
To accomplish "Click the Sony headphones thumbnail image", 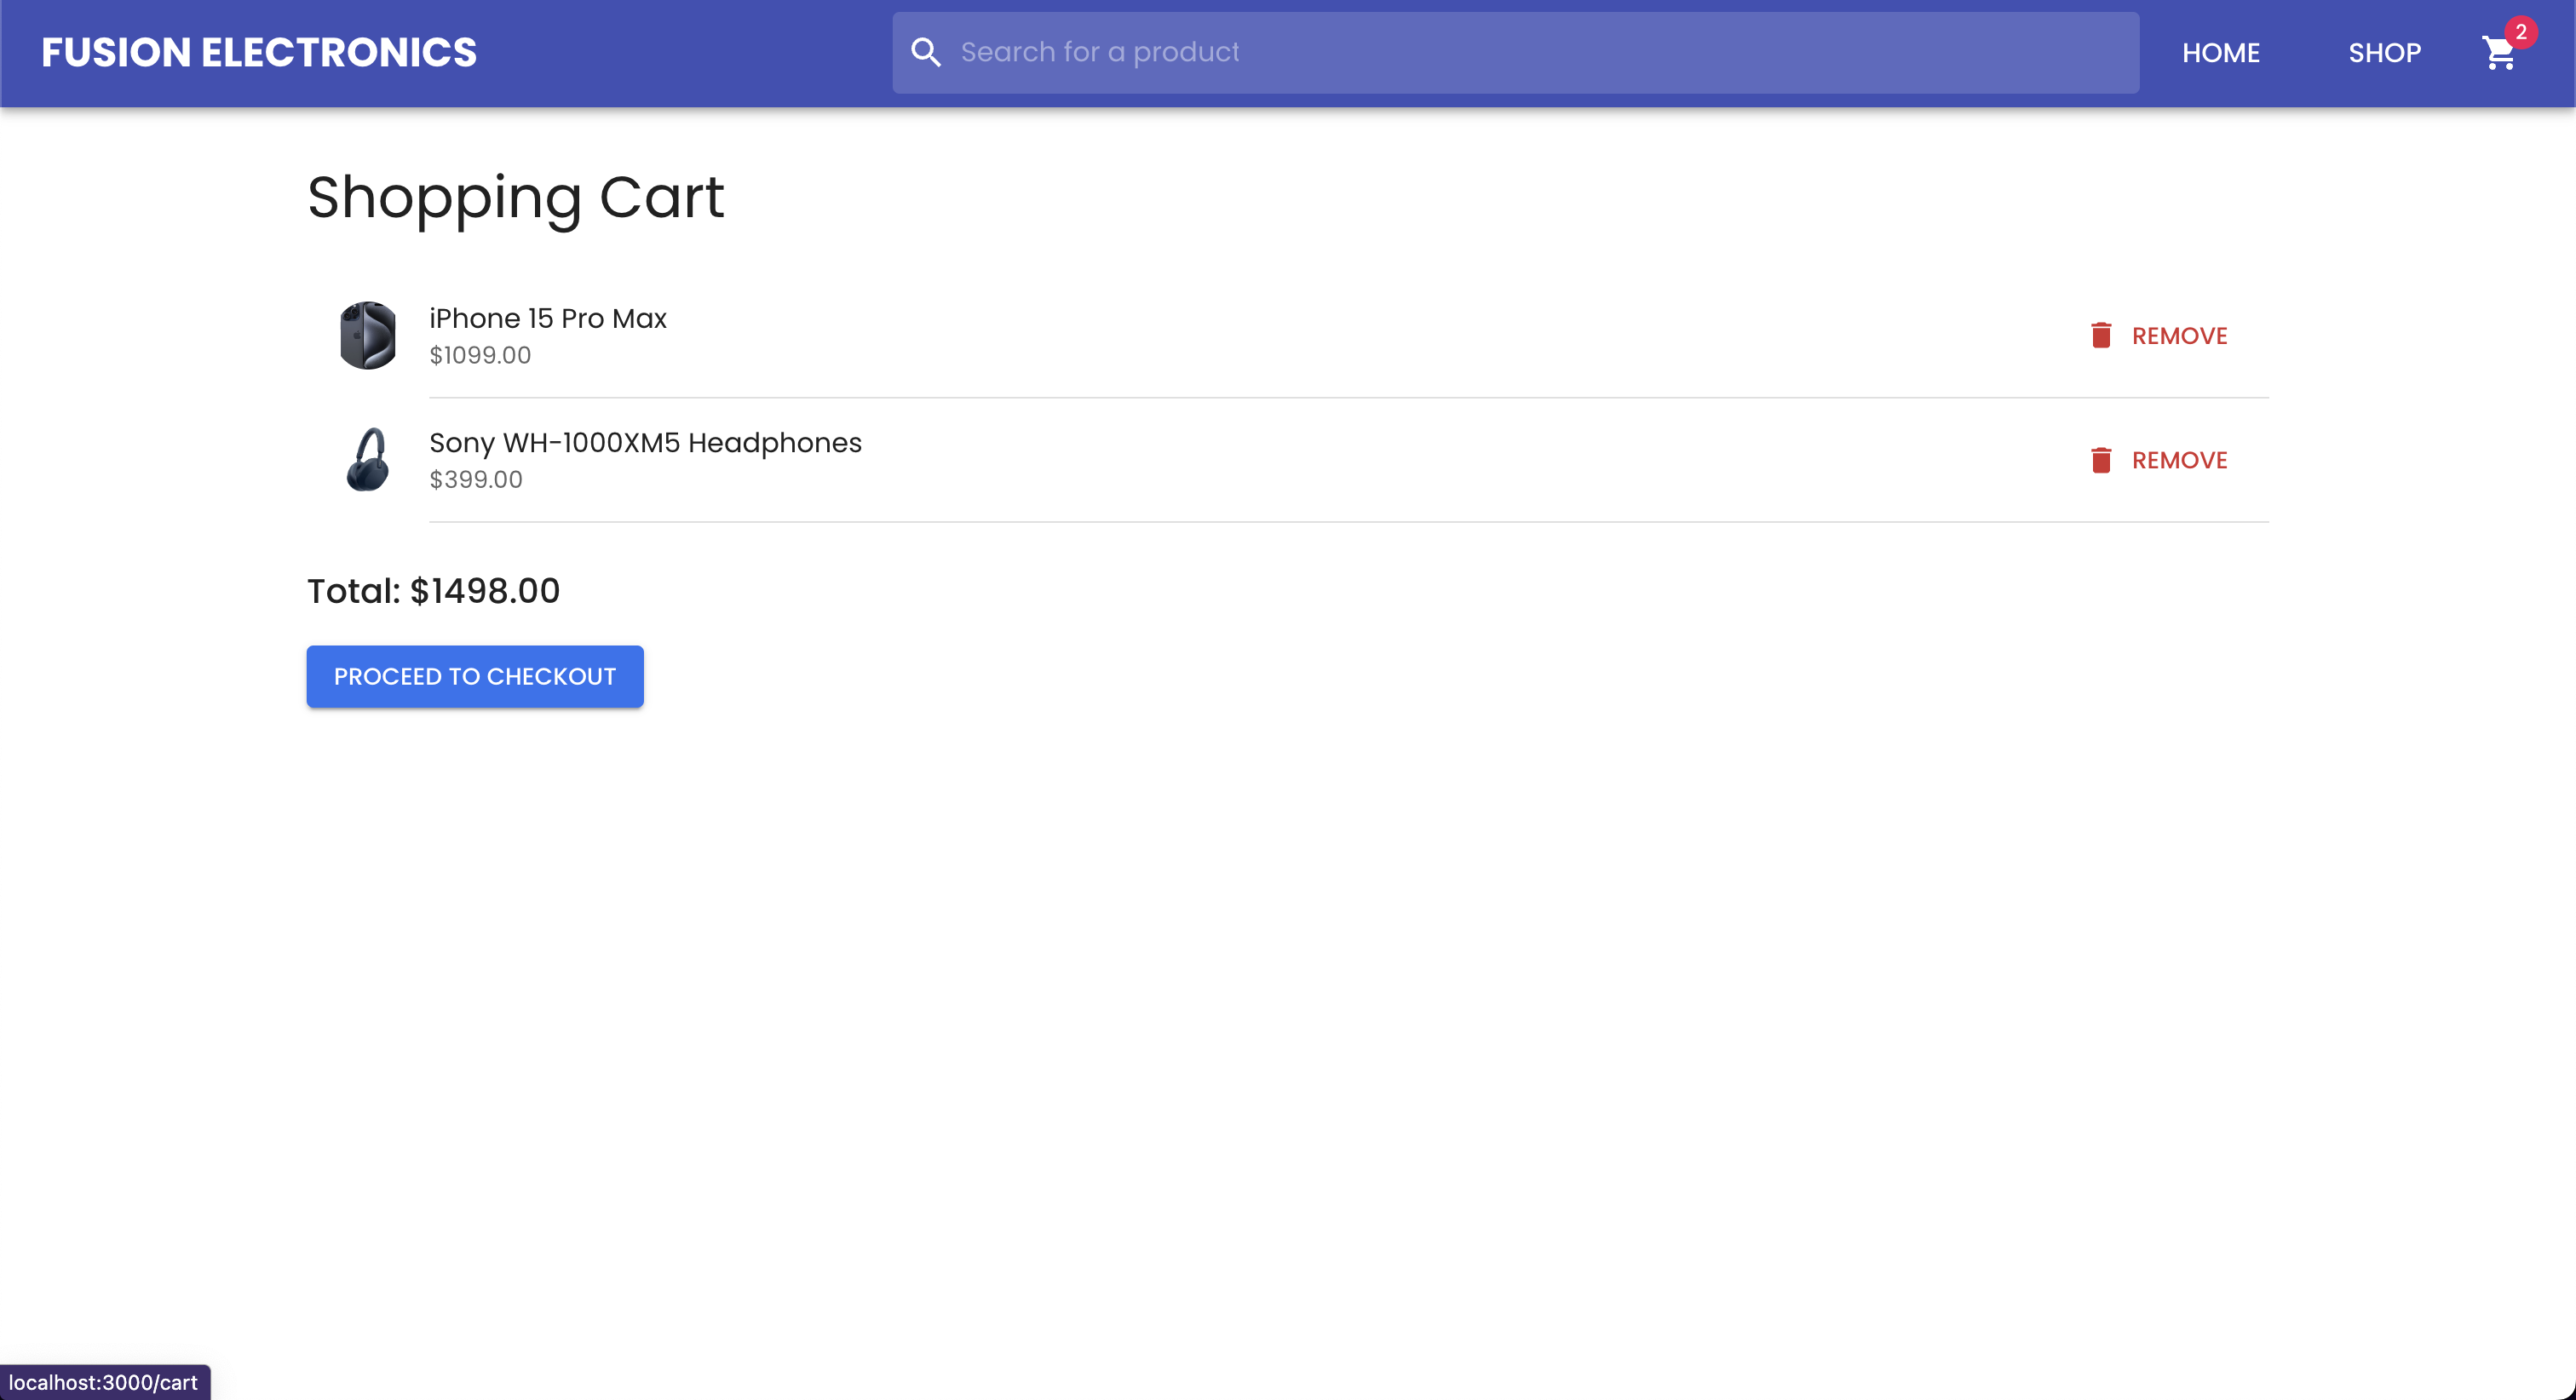I will 368,460.
